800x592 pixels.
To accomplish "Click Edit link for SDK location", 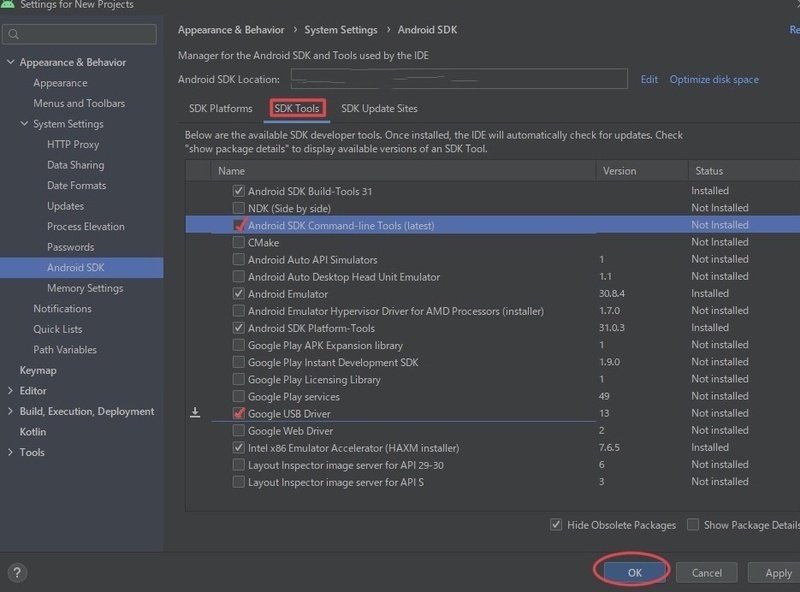I will point(649,79).
